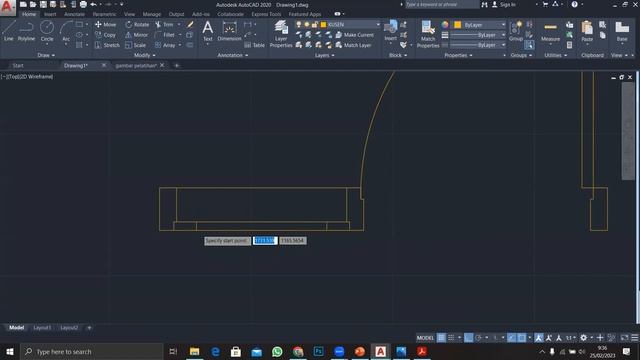
Task: Click the Group tool
Action: (x=516, y=31)
